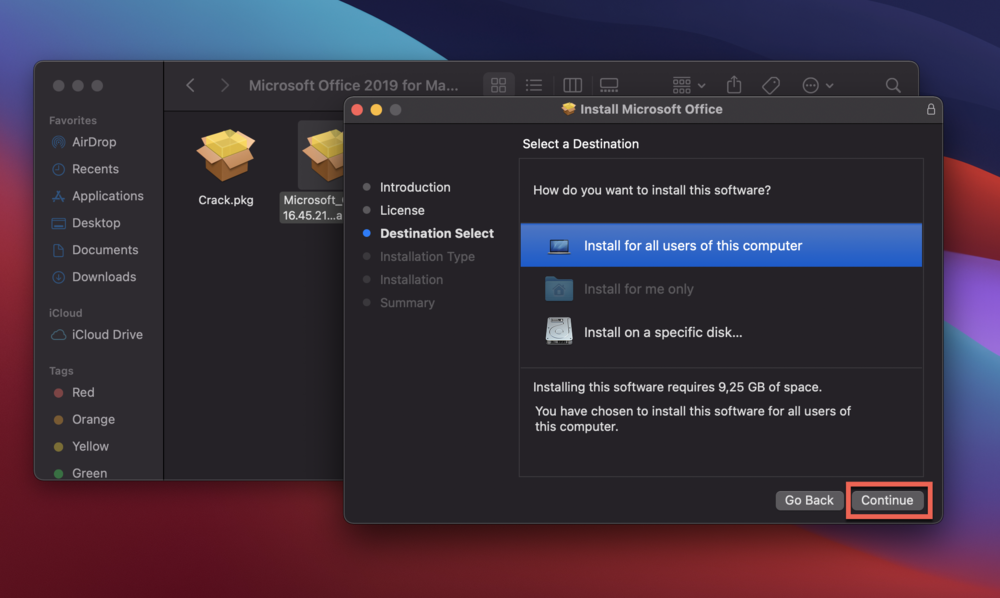
Task: Click the Share icon in Finder toolbar
Action: pyautogui.click(x=734, y=86)
